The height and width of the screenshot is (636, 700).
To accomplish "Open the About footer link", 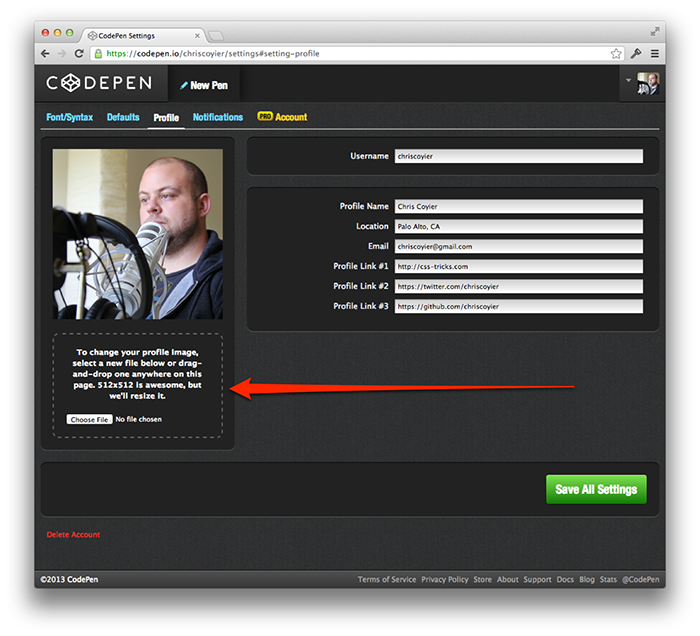I will [x=508, y=579].
